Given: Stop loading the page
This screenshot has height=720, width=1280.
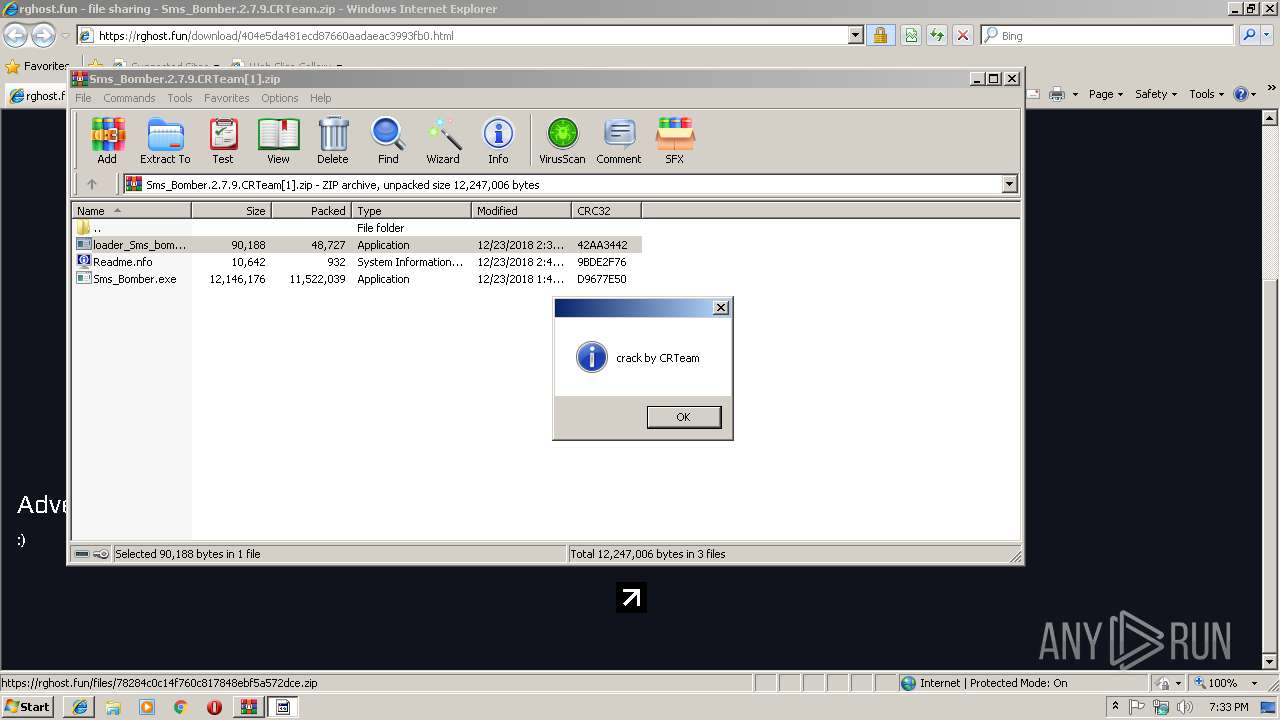Looking at the screenshot, I should [x=962, y=36].
